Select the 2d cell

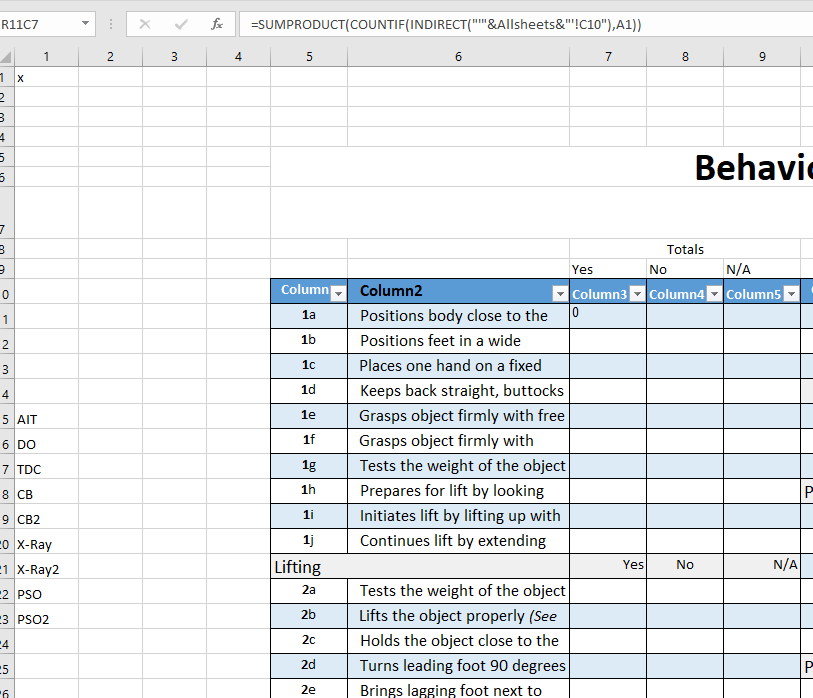pos(309,665)
